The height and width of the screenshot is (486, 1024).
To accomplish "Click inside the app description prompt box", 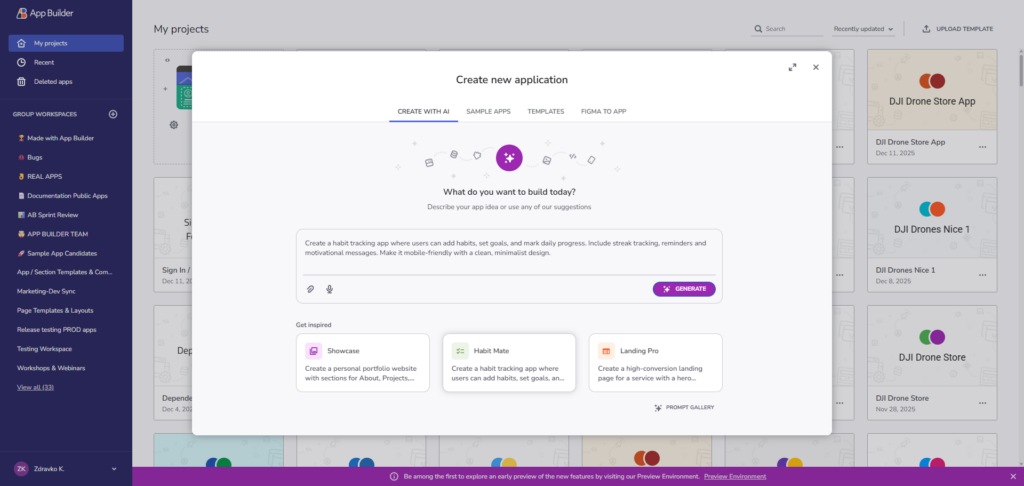I will [509, 251].
